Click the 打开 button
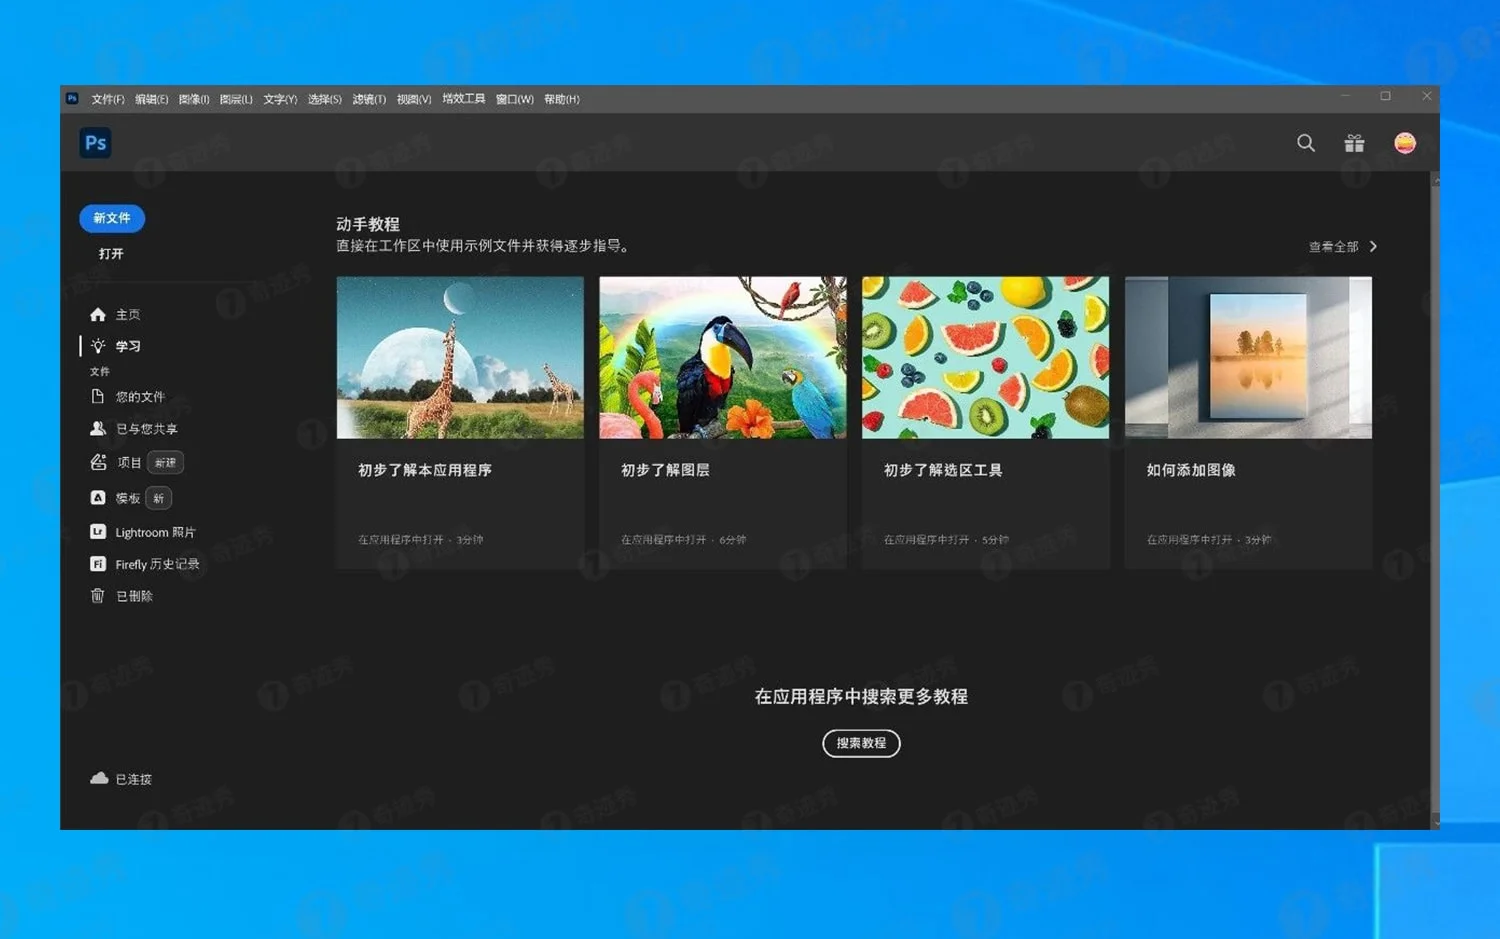The image size is (1500, 939). (x=109, y=253)
